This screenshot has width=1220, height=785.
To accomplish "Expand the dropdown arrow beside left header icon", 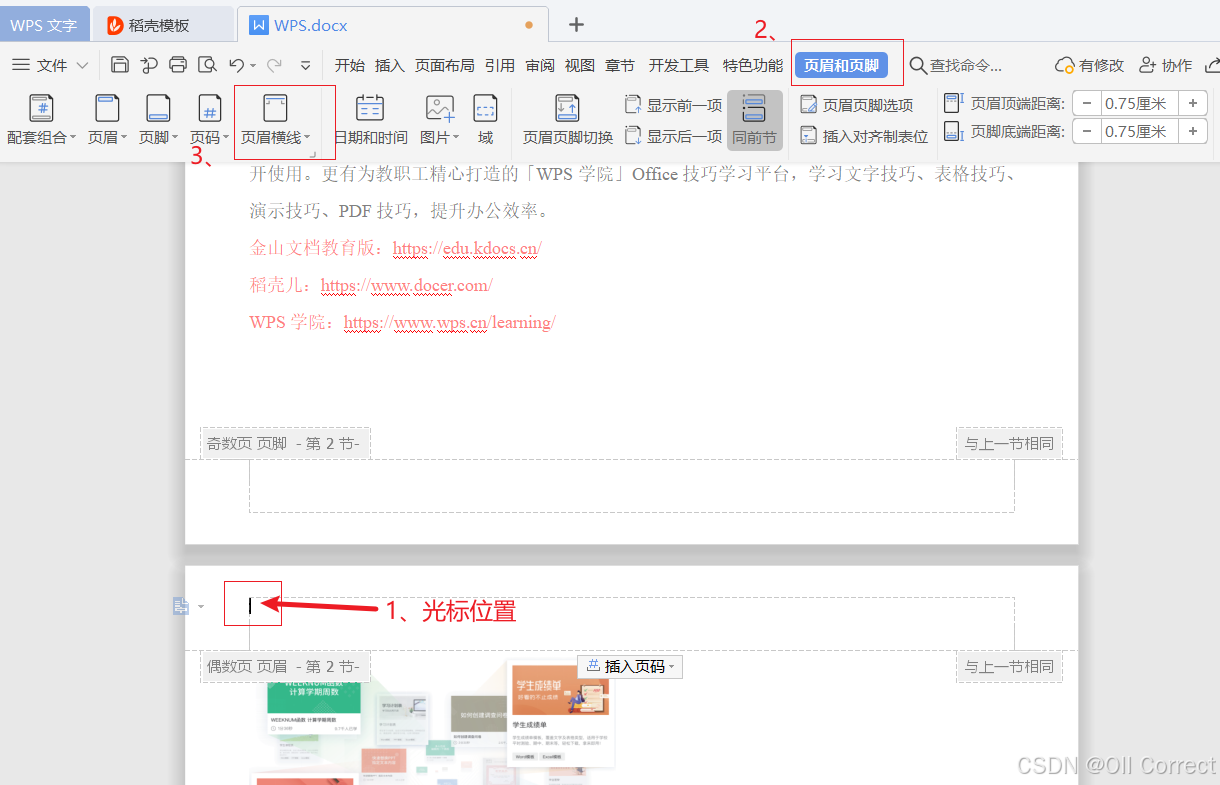I will point(200,607).
